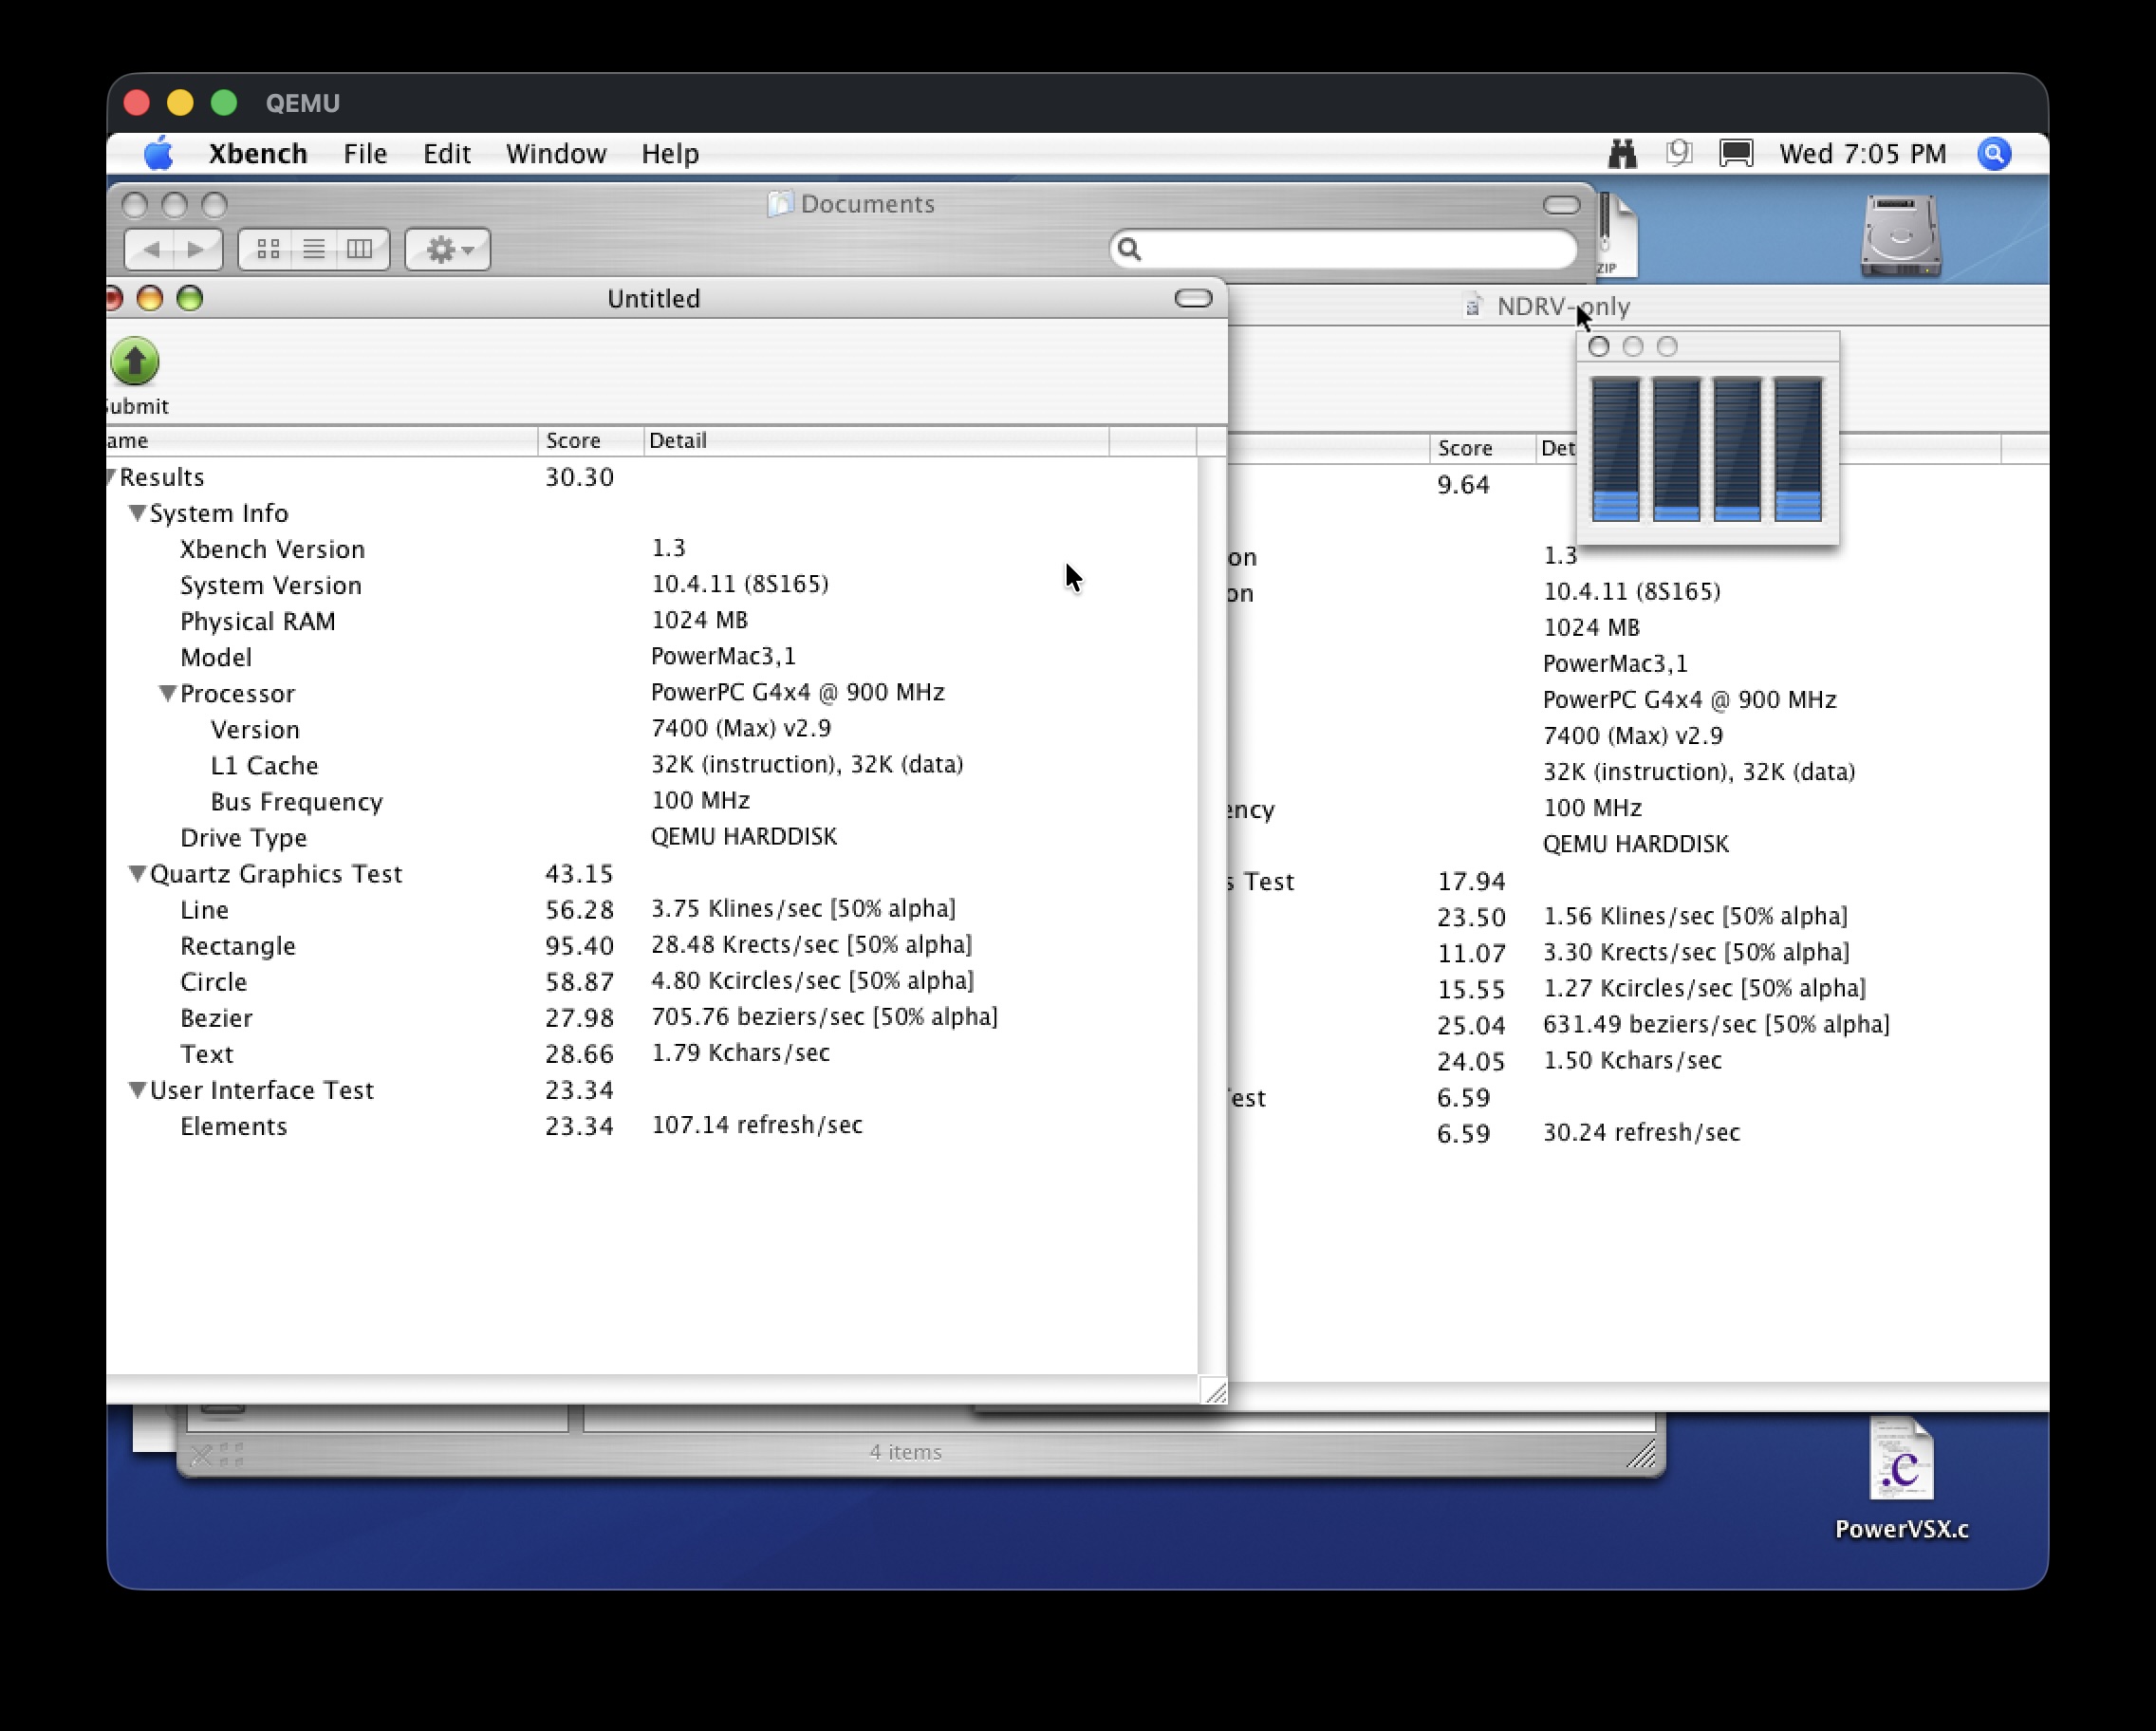Image resolution: width=2156 pixels, height=1731 pixels.
Task: Zoom the Untitled results window
Action: coord(190,298)
